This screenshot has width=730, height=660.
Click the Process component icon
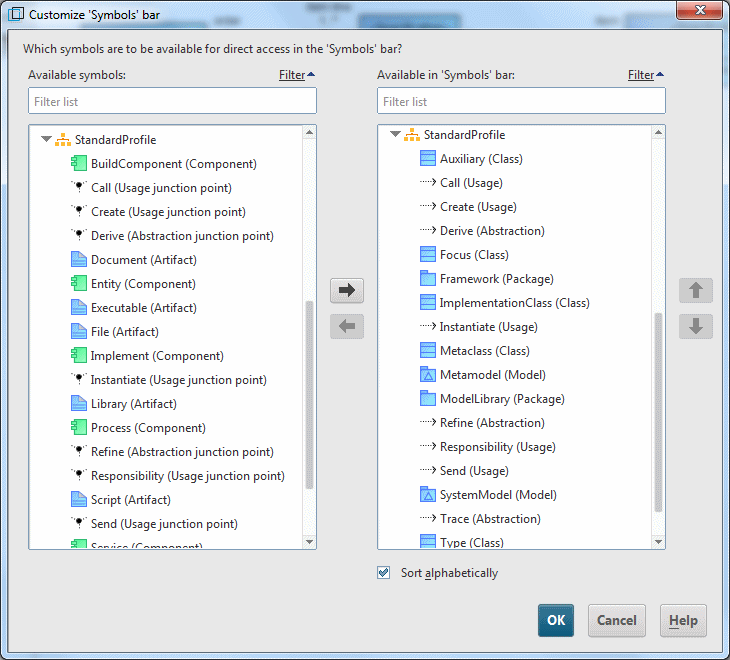point(79,427)
